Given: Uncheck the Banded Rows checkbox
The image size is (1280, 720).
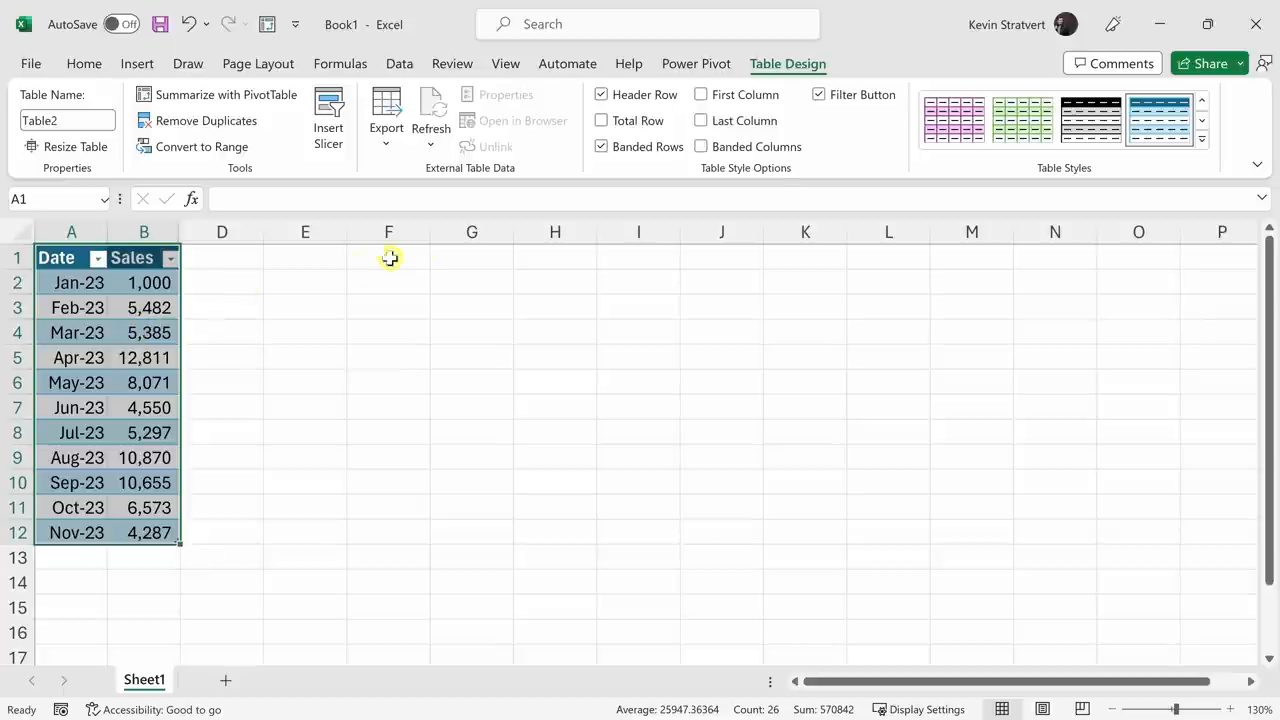Looking at the screenshot, I should (601, 146).
